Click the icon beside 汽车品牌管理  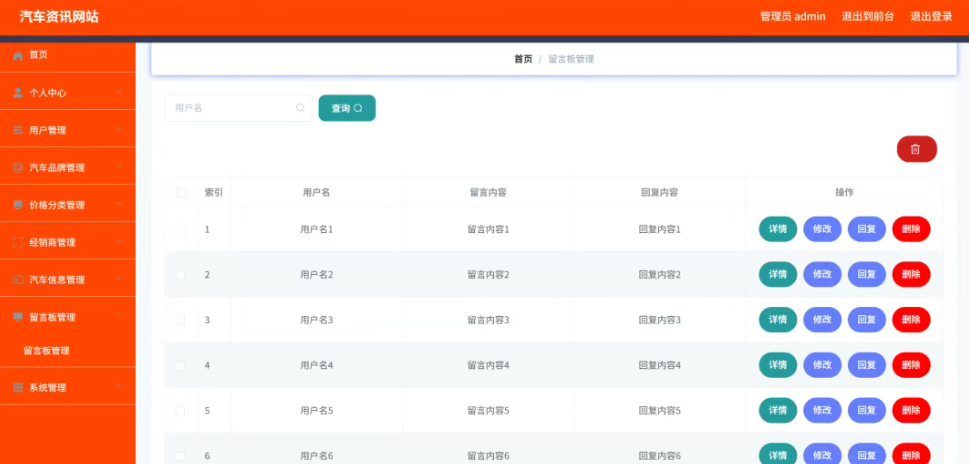[18, 167]
